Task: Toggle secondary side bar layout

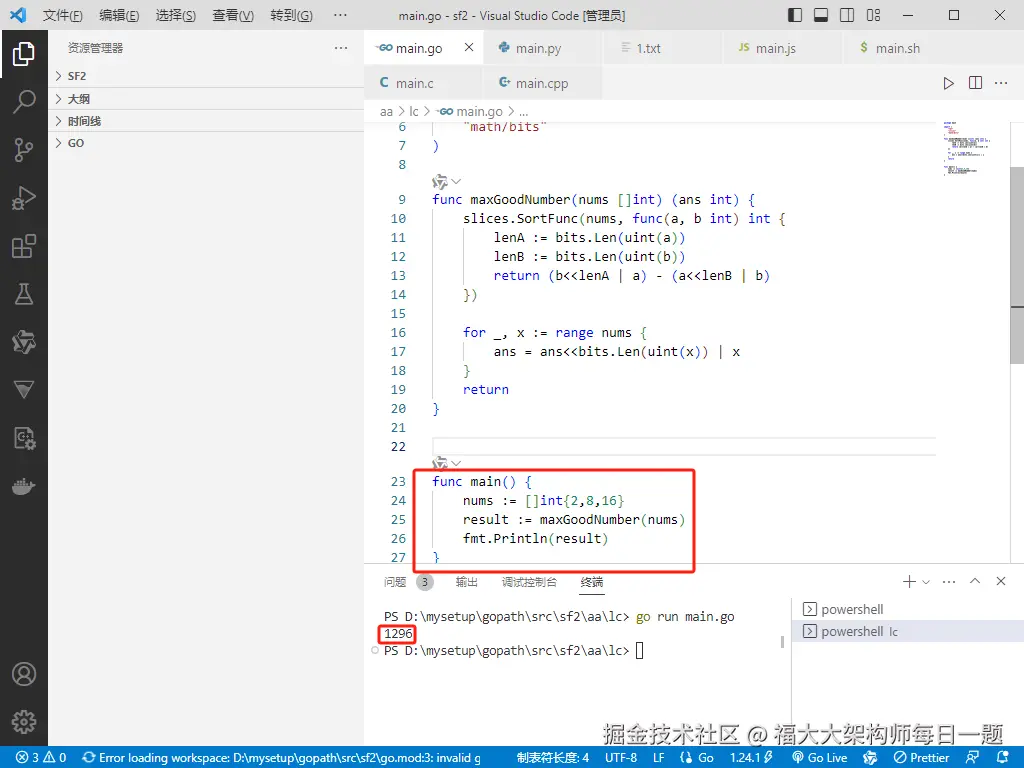Action: click(x=847, y=15)
